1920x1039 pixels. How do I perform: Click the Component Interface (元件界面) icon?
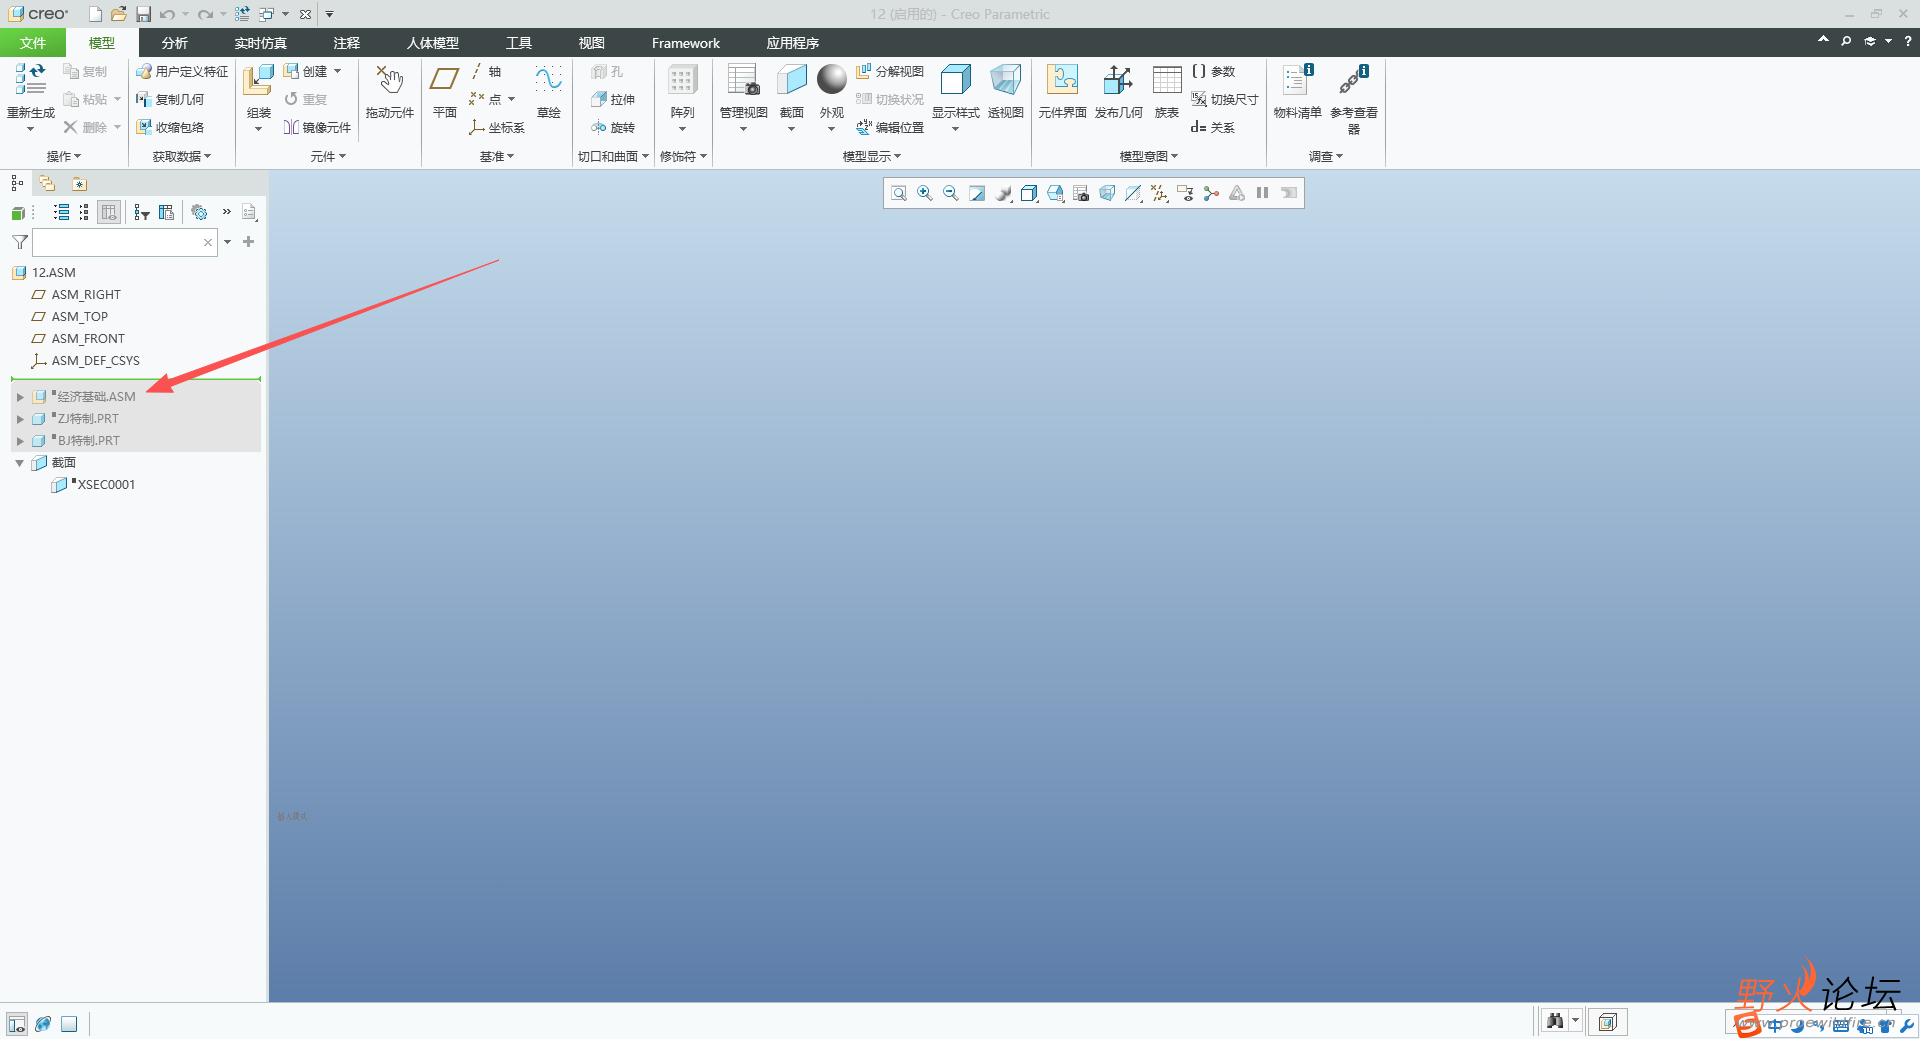1062,79
